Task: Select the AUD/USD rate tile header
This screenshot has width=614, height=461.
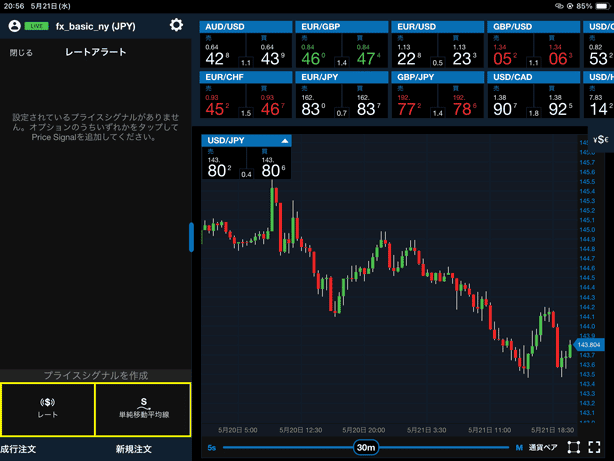Action: [246, 27]
